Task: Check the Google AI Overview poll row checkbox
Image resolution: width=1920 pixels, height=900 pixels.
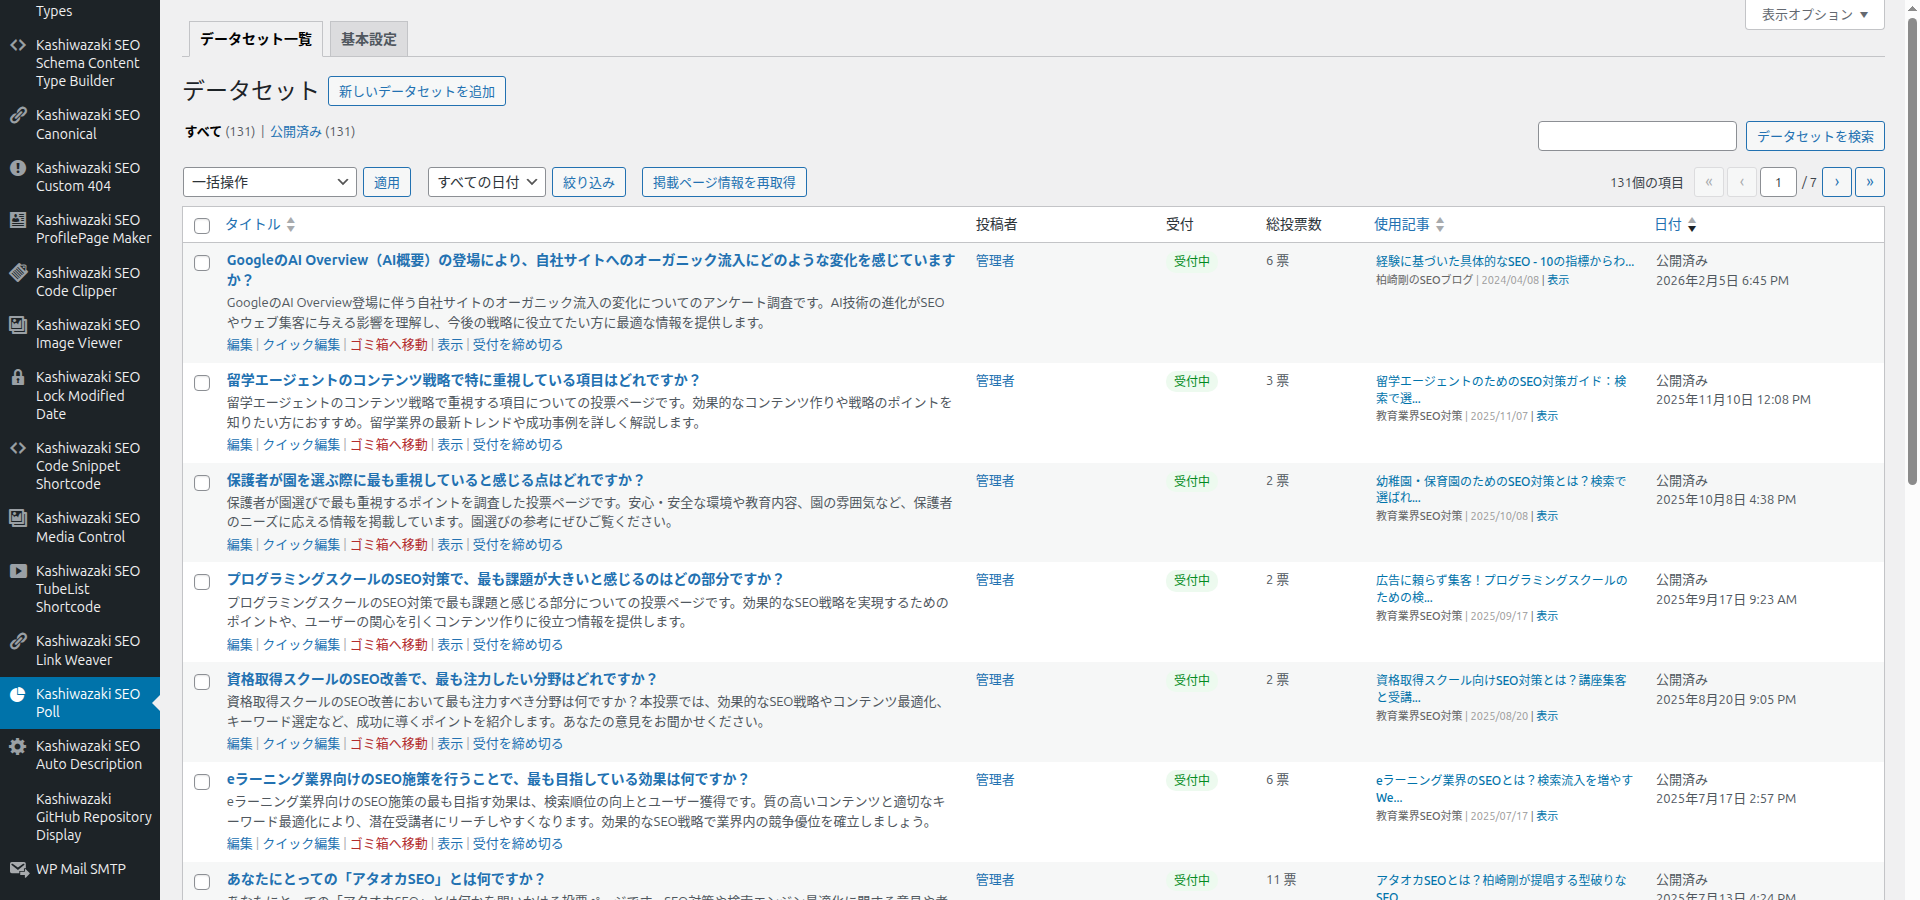Action: tap(202, 263)
